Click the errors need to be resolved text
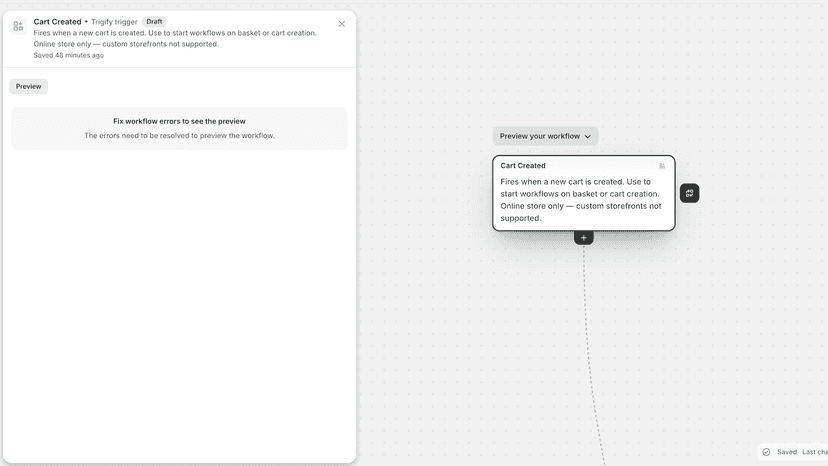 tap(179, 135)
